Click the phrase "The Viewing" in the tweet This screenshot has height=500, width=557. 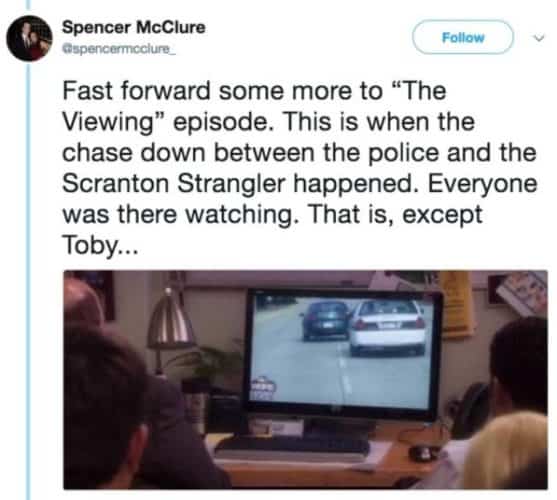[x=254, y=106]
